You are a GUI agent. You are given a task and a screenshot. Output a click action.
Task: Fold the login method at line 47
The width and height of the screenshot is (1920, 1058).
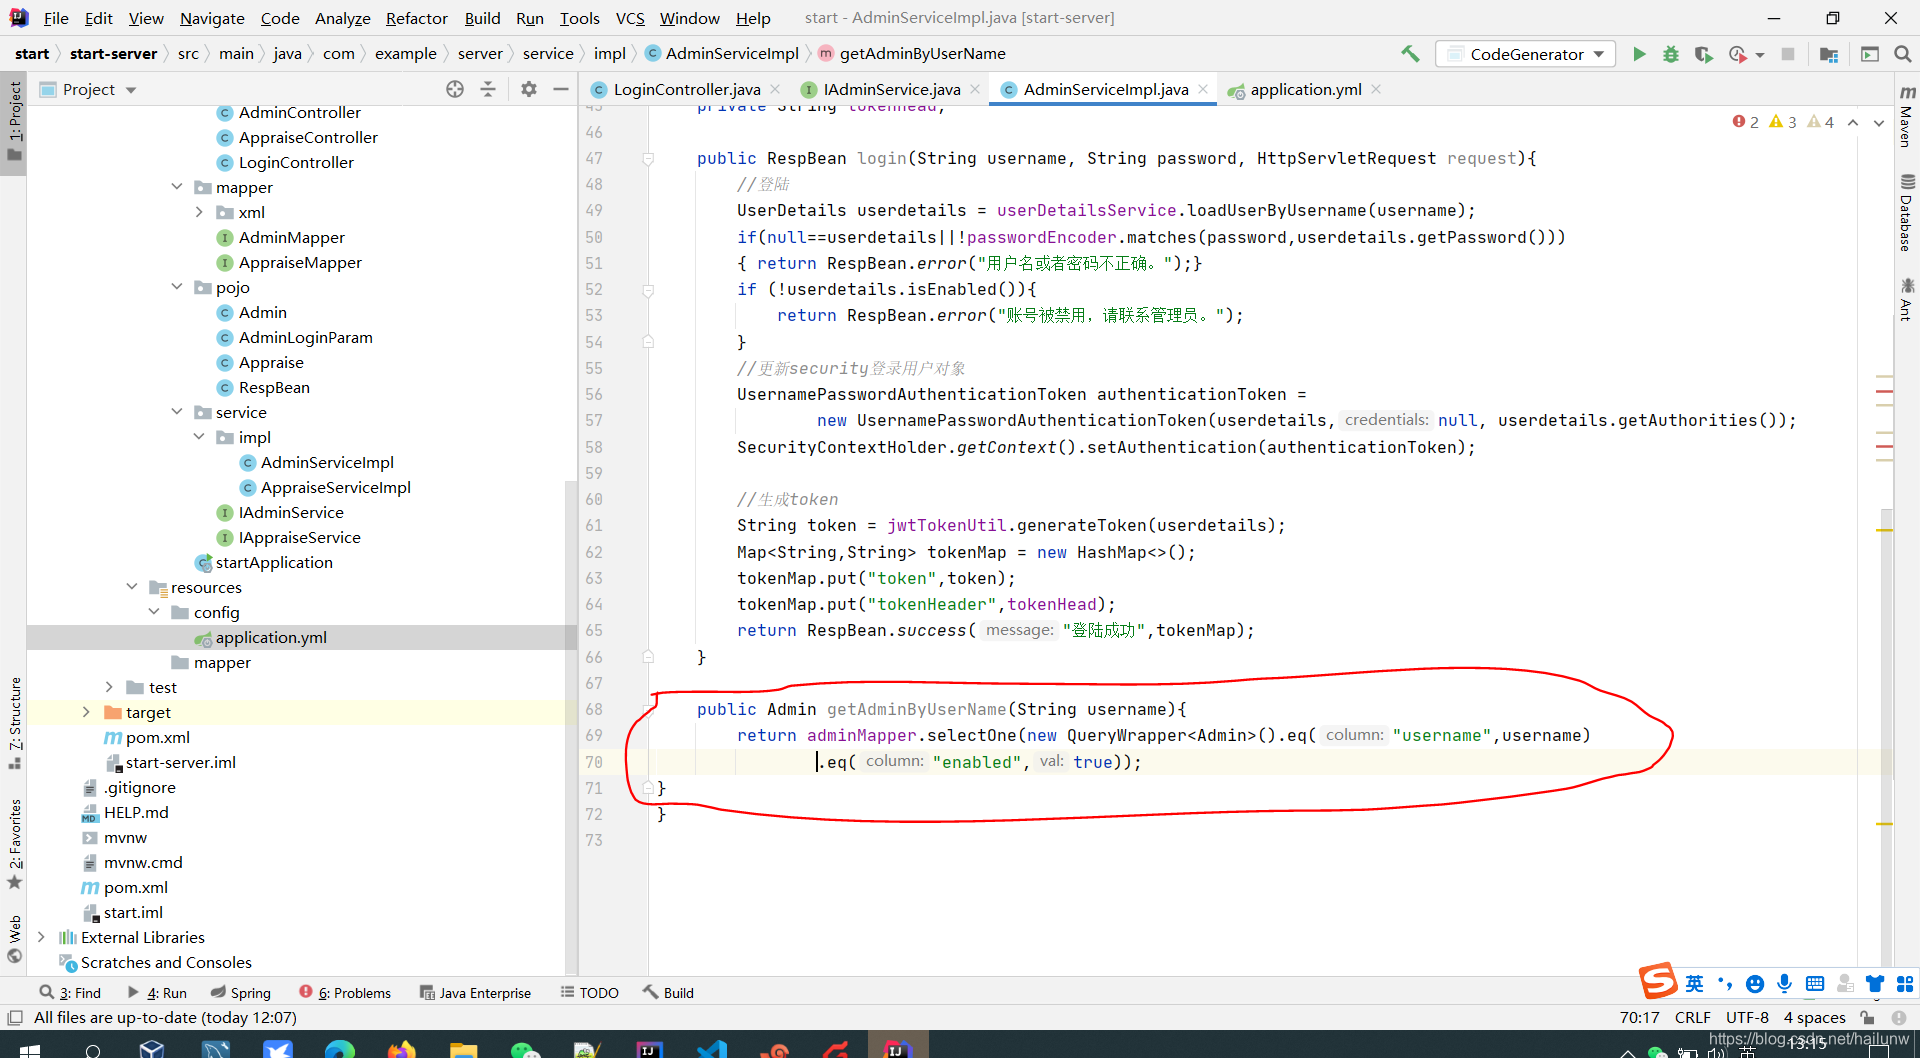tap(648, 158)
